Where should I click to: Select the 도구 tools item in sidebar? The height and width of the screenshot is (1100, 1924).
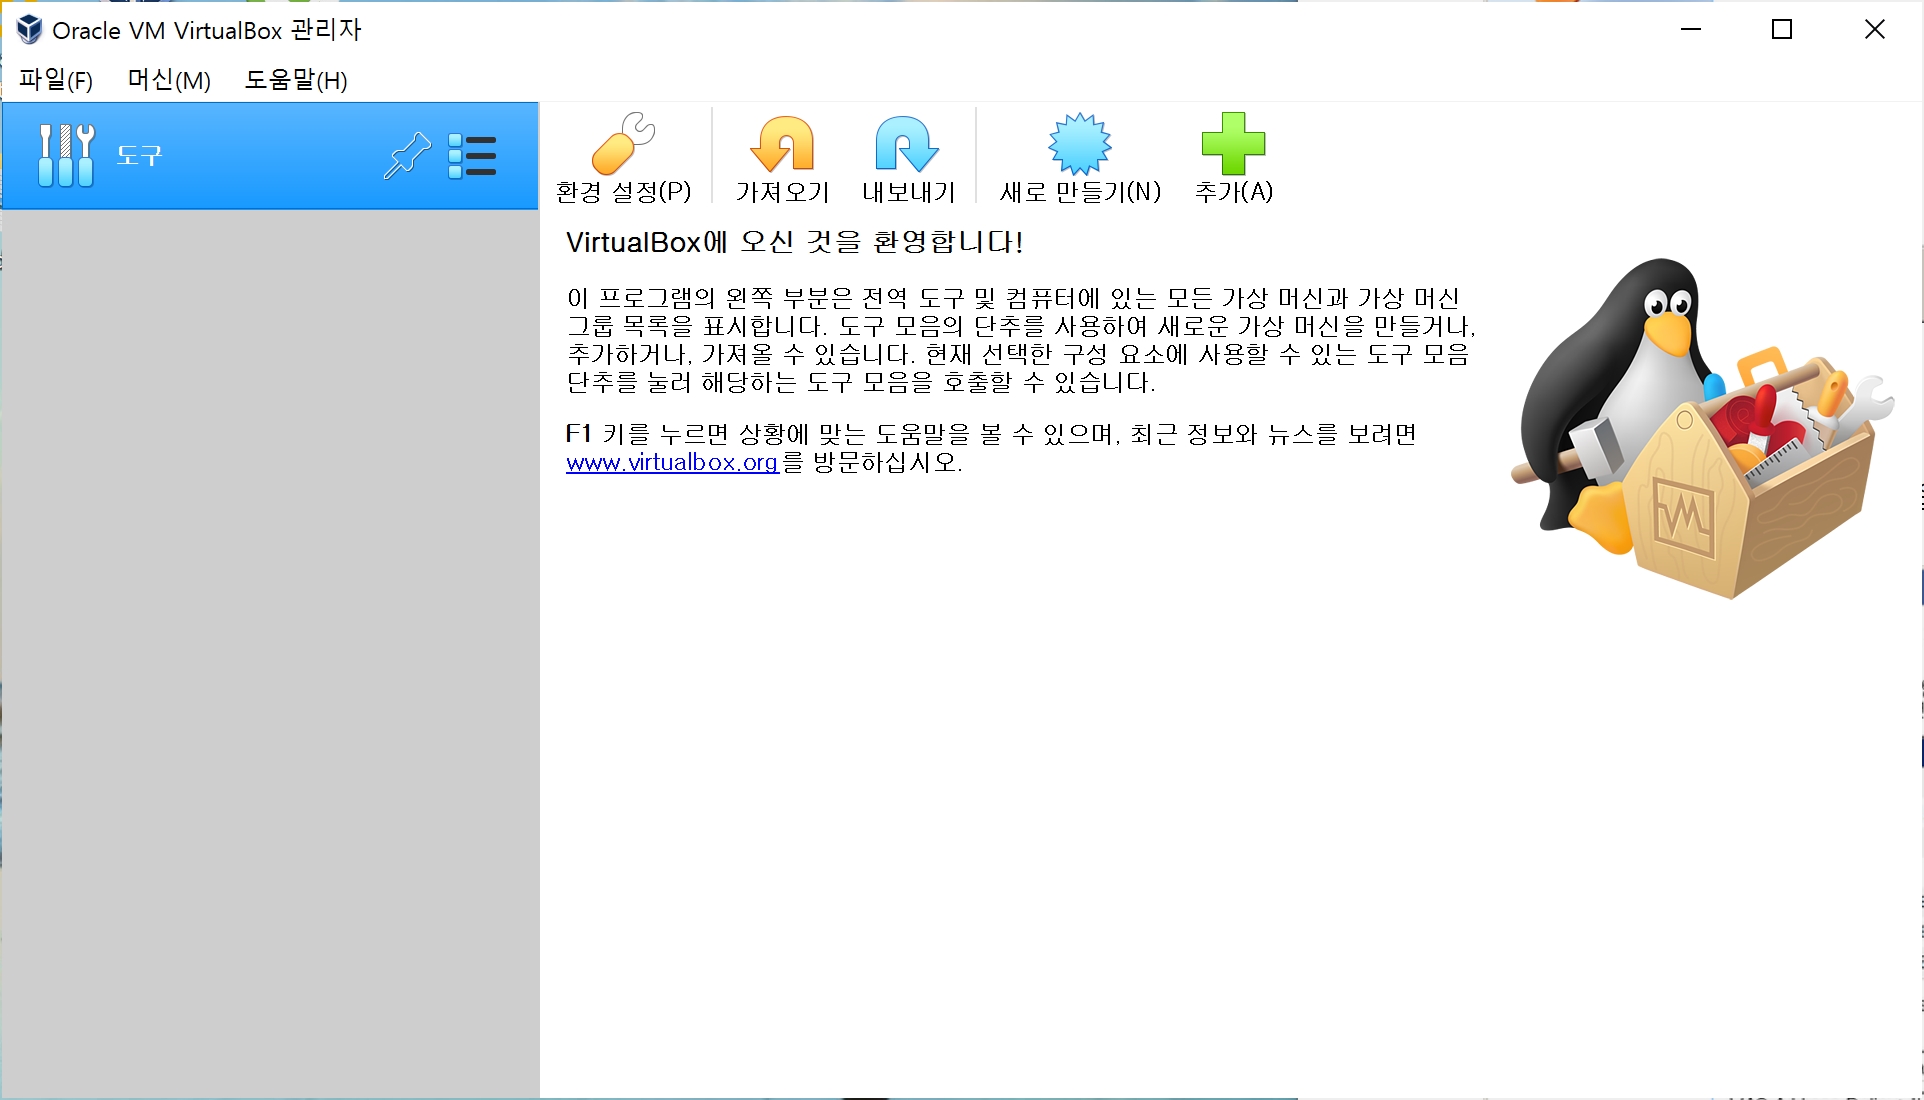coord(140,156)
